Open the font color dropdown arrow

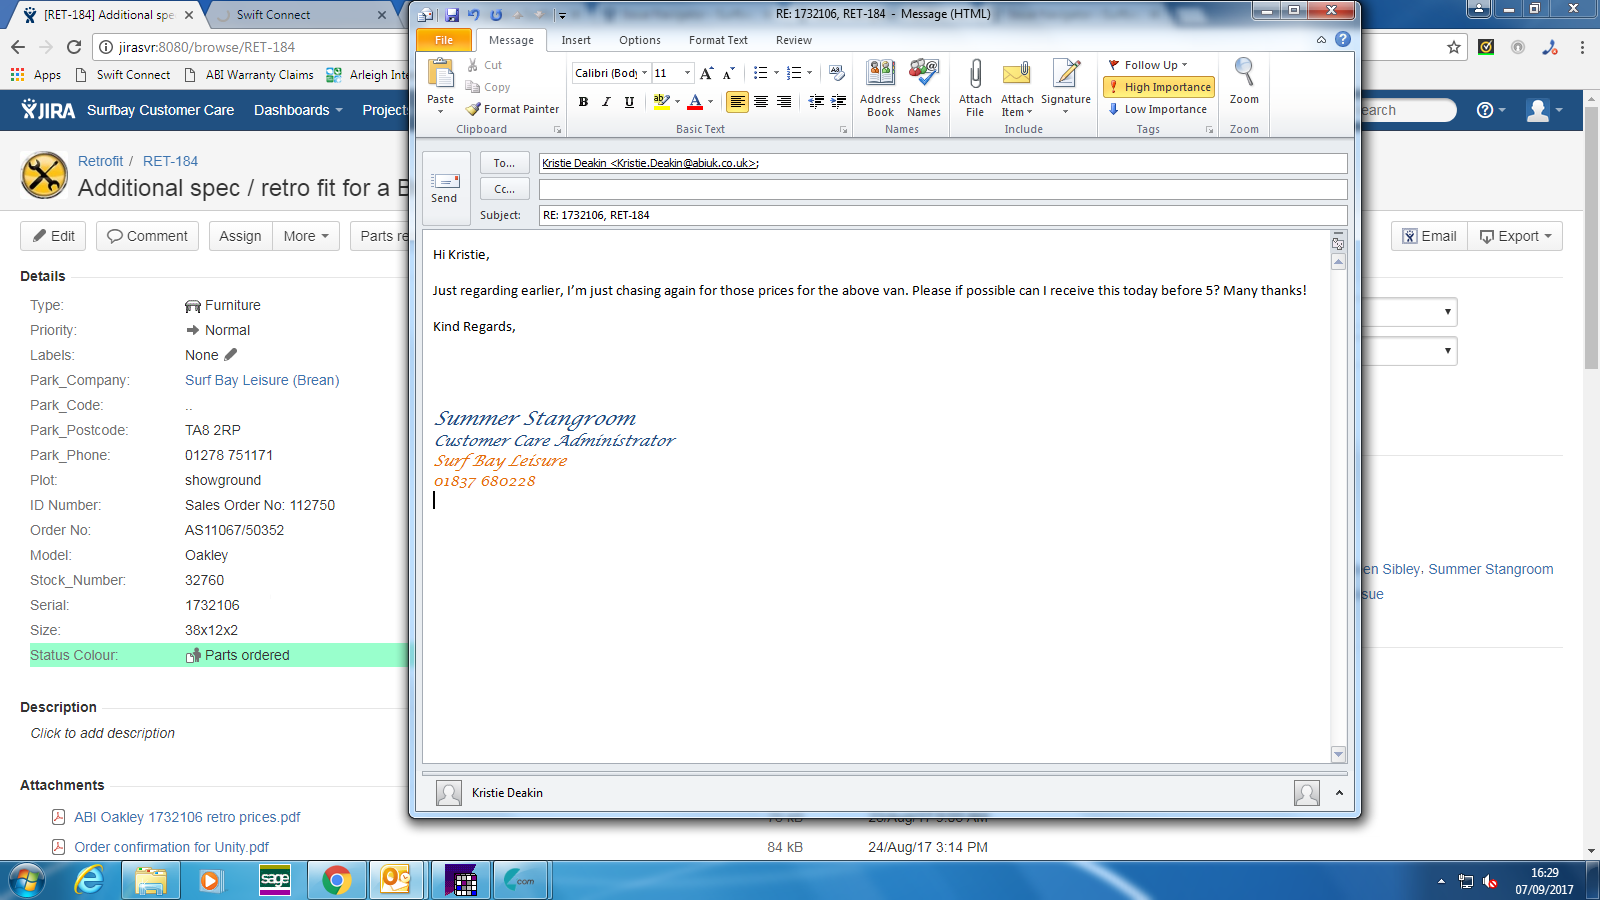pyautogui.click(x=711, y=102)
